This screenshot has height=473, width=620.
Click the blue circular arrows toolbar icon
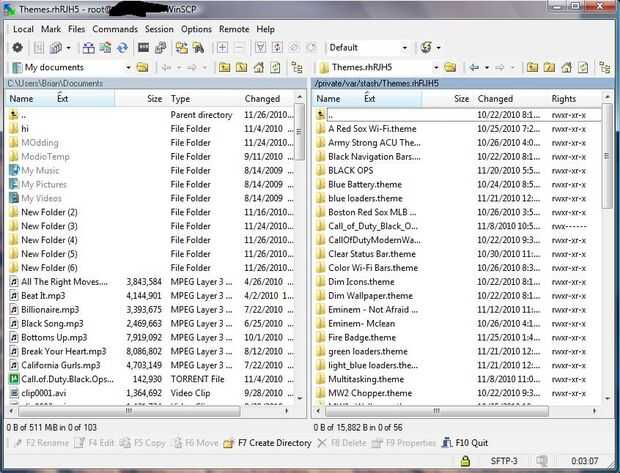click(122, 48)
